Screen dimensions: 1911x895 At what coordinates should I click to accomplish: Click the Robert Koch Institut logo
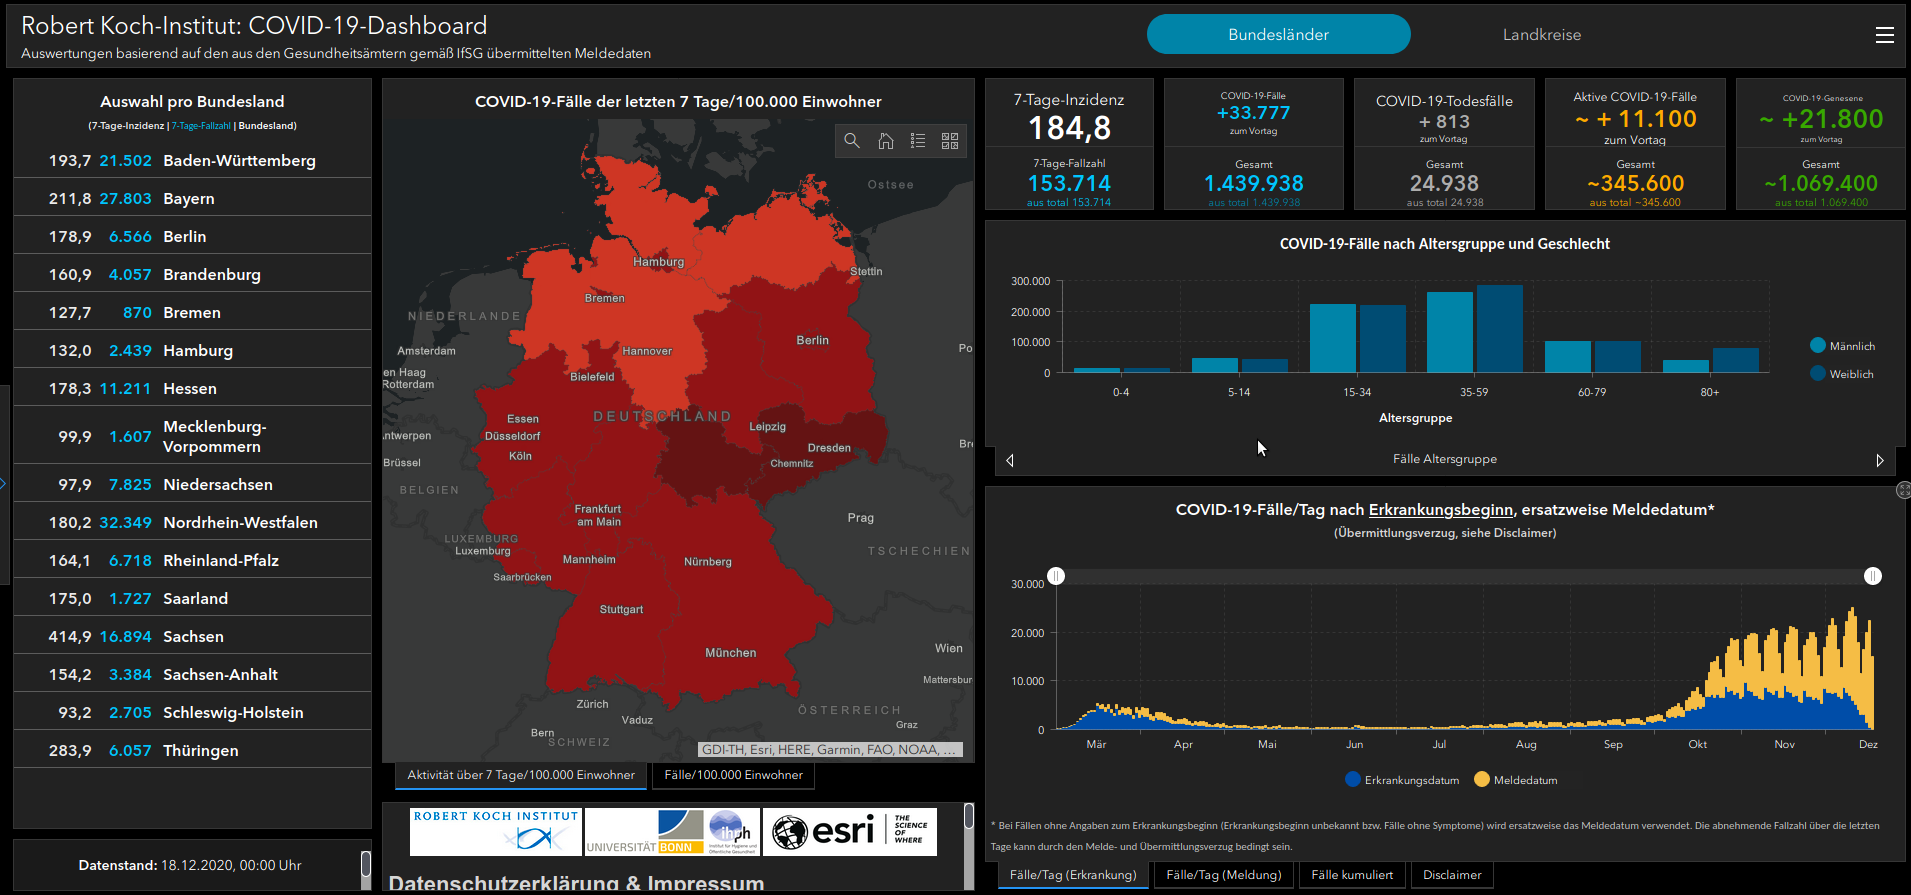[495, 831]
